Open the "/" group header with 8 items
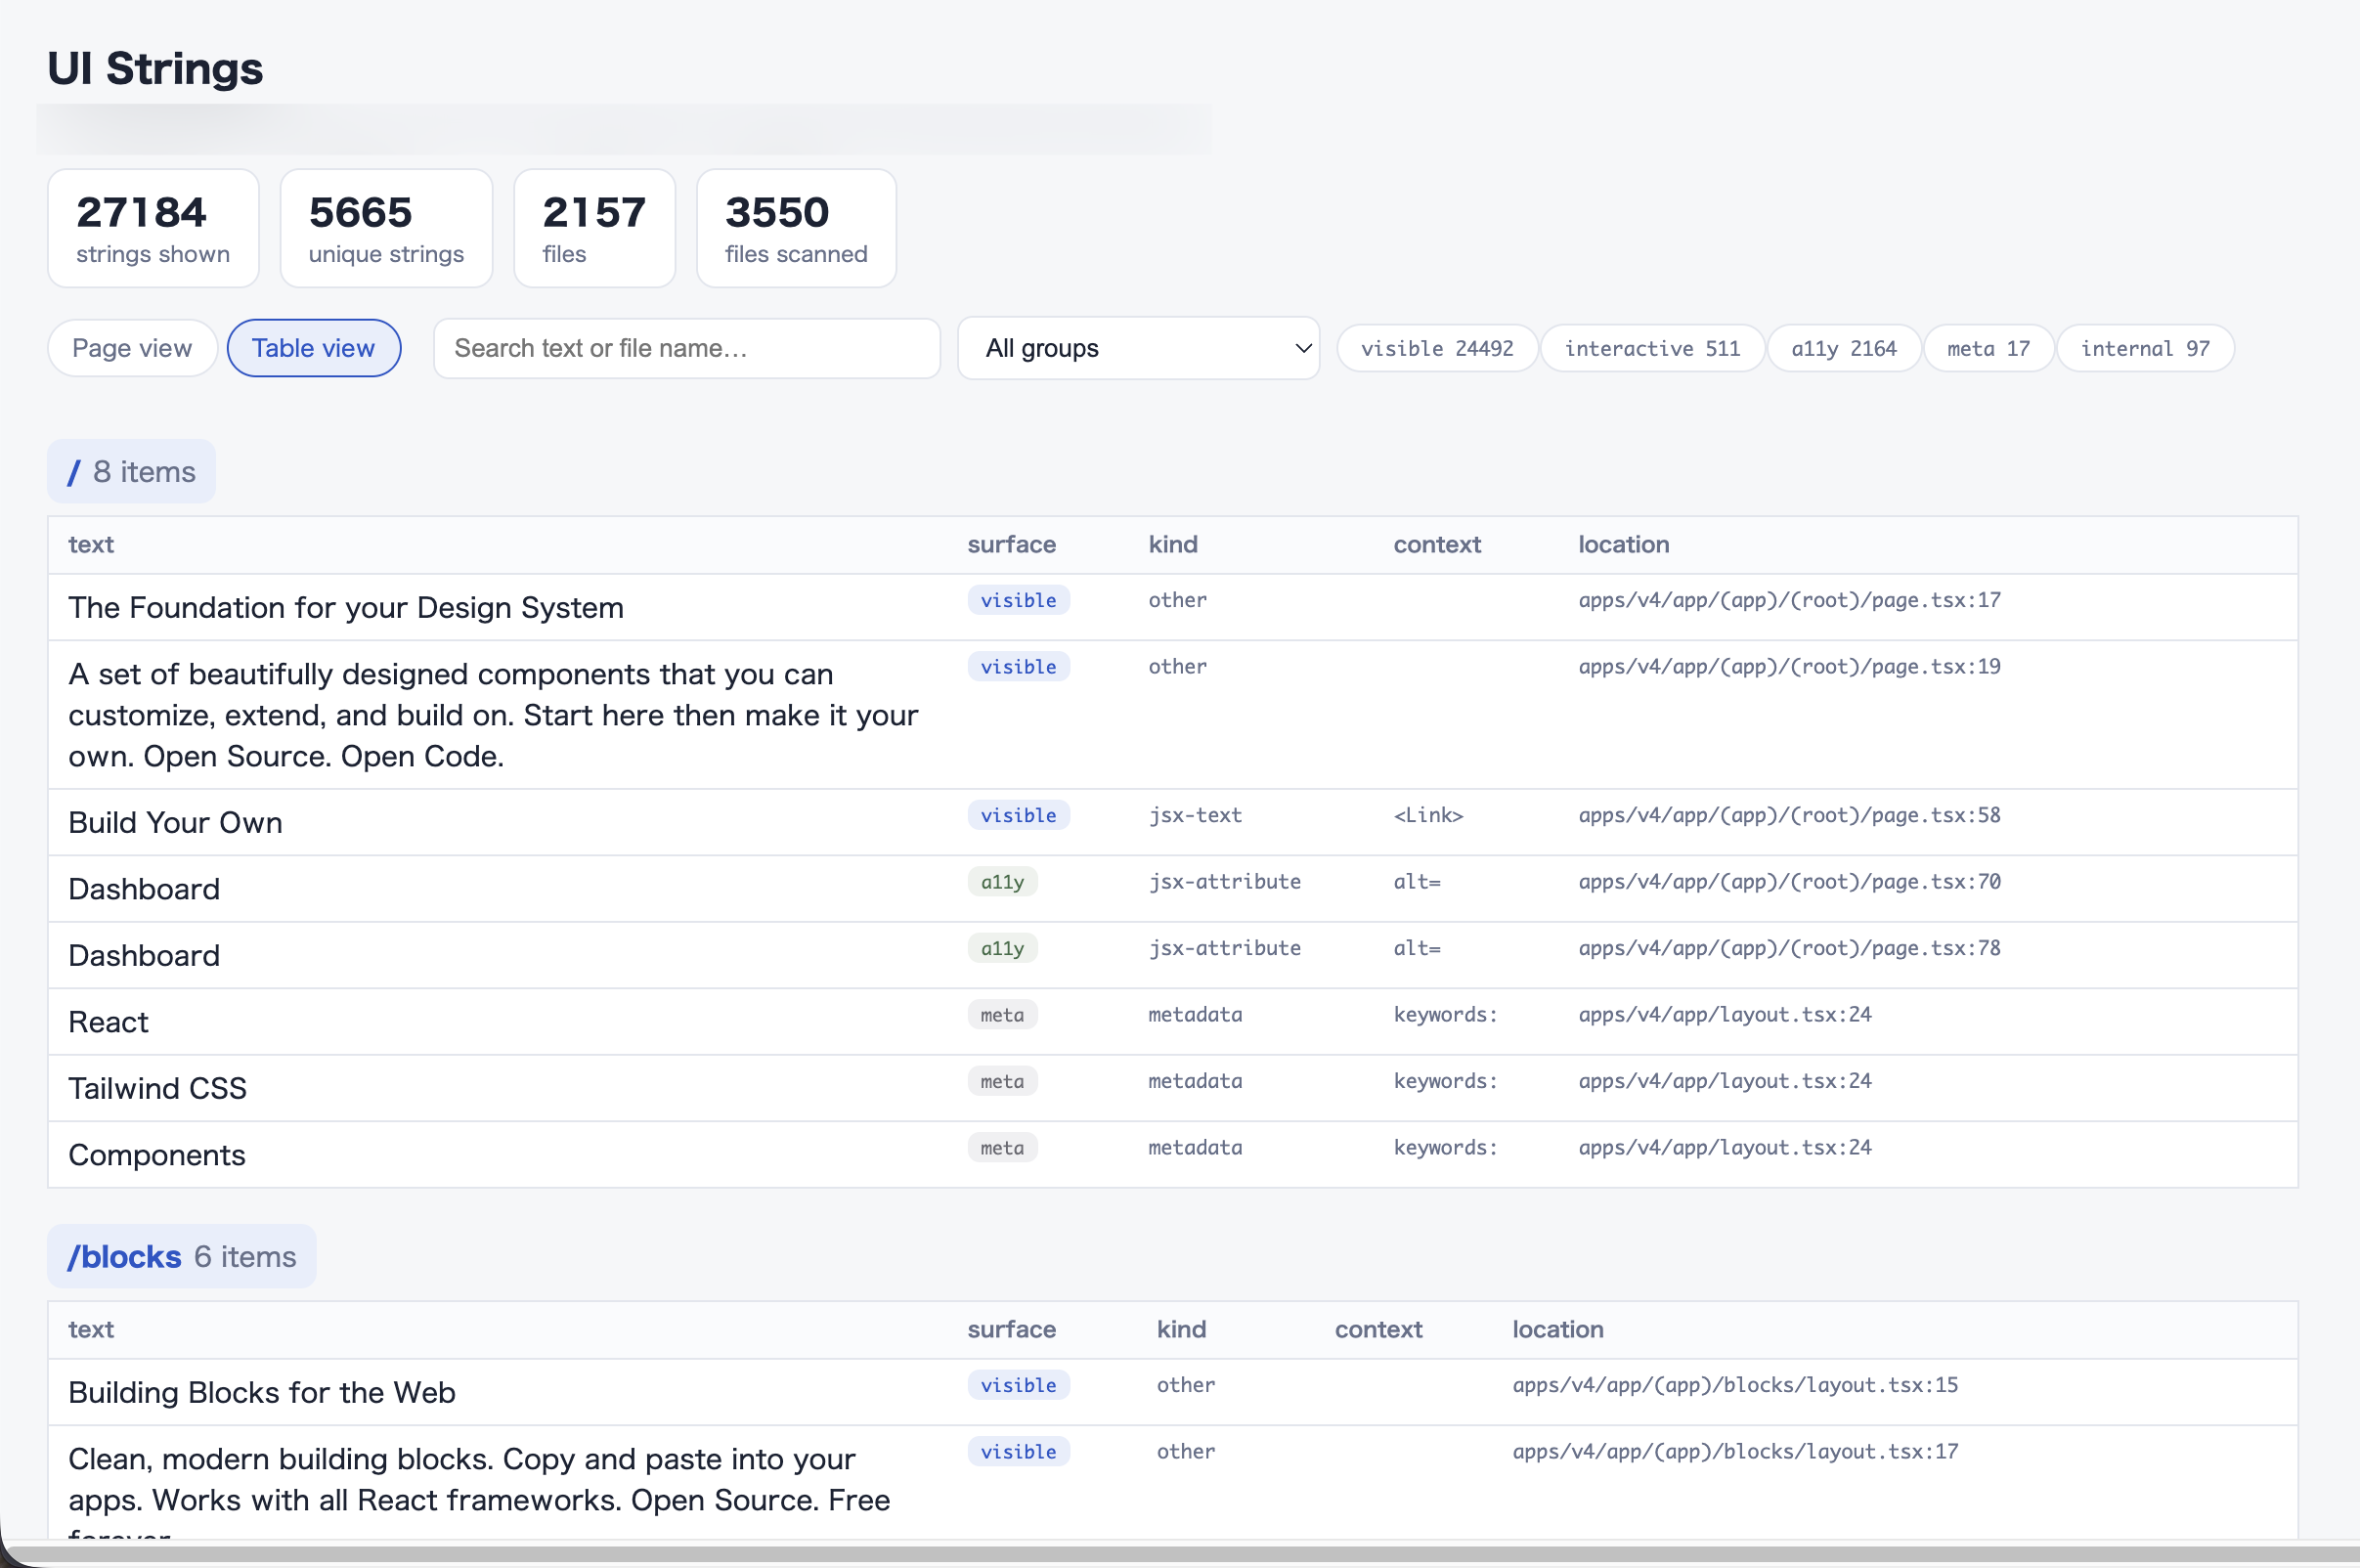2360x1568 pixels. coord(131,471)
